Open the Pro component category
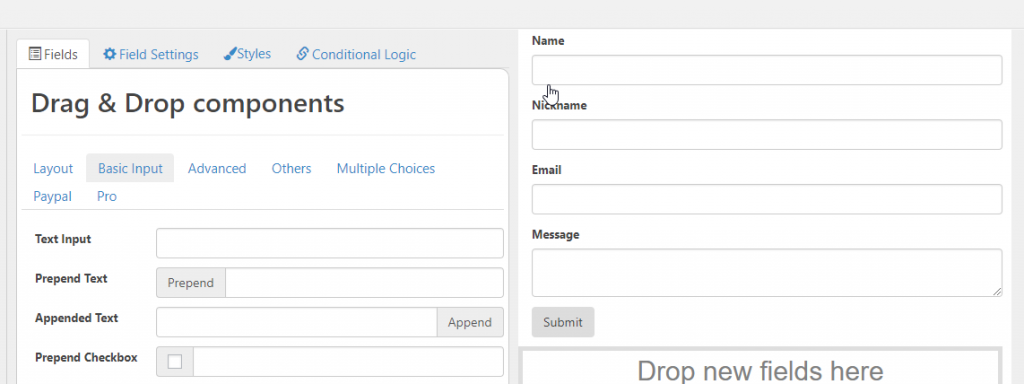1024x384 pixels. pos(106,196)
